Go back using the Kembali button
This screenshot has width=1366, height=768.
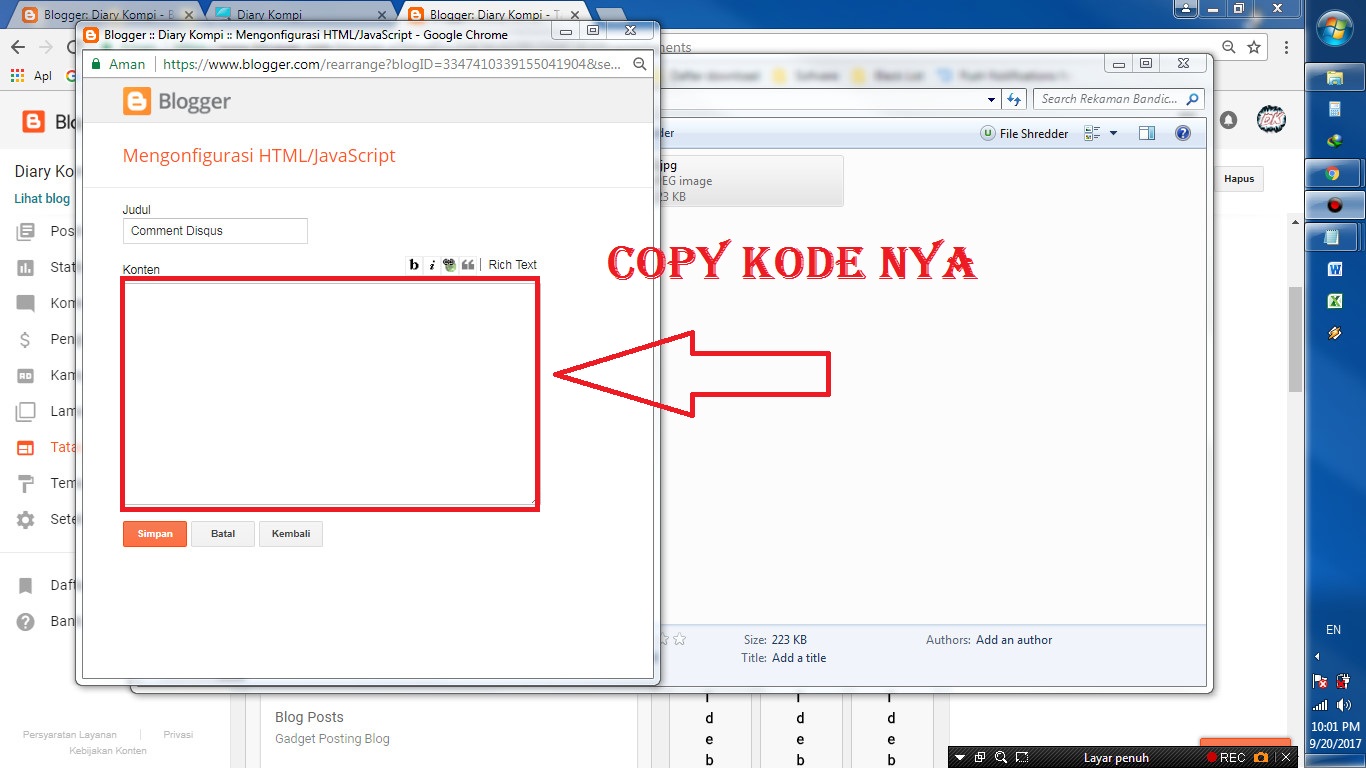point(291,534)
